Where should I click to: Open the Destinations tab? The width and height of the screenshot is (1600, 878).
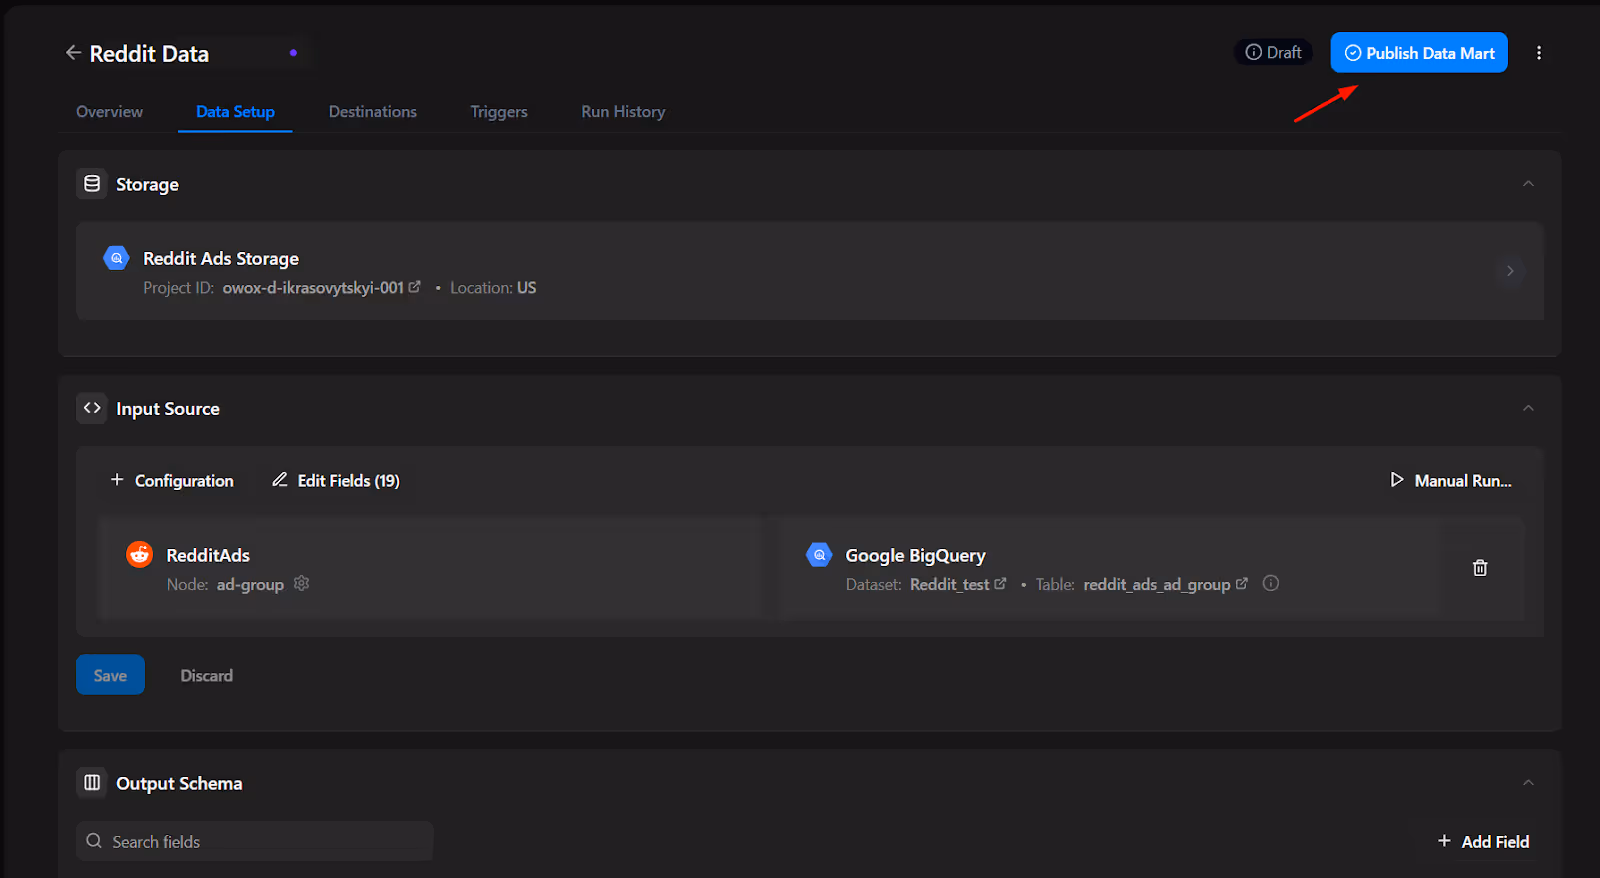click(x=373, y=112)
